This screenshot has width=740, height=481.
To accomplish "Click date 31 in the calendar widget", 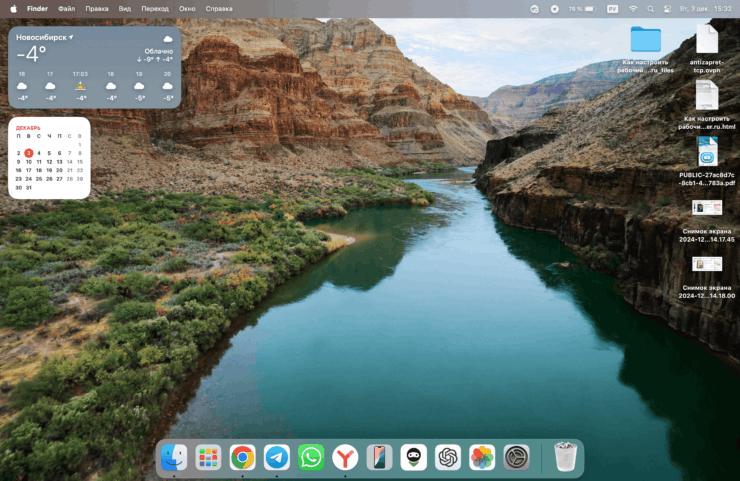I will [29, 187].
